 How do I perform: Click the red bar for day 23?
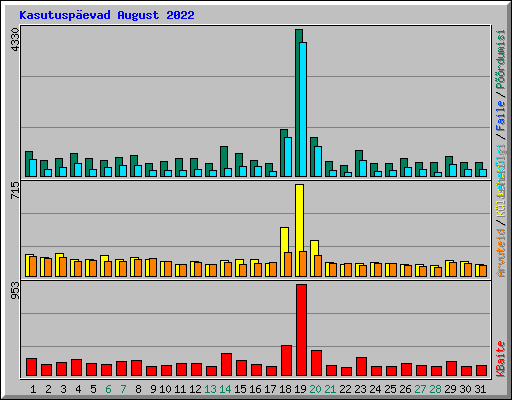pos(361,367)
